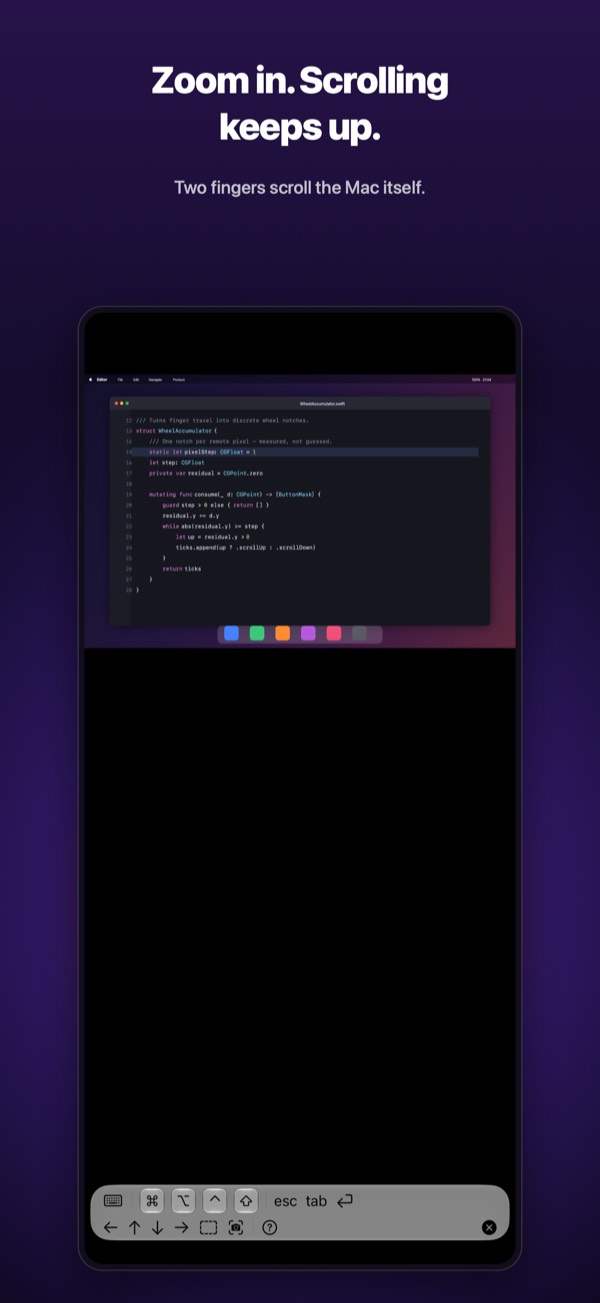Open the Editor app menu
The width and height of the screenshot is (600, 1303).
pos(102,380)
